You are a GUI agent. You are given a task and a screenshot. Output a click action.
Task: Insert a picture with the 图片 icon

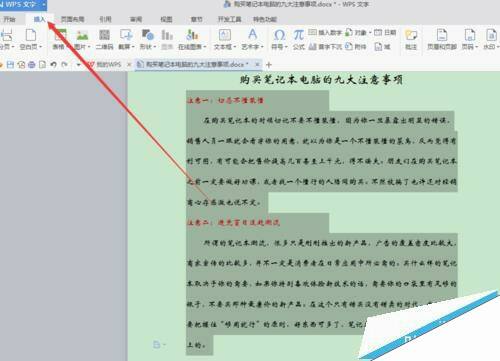click(x=82, y=35)
